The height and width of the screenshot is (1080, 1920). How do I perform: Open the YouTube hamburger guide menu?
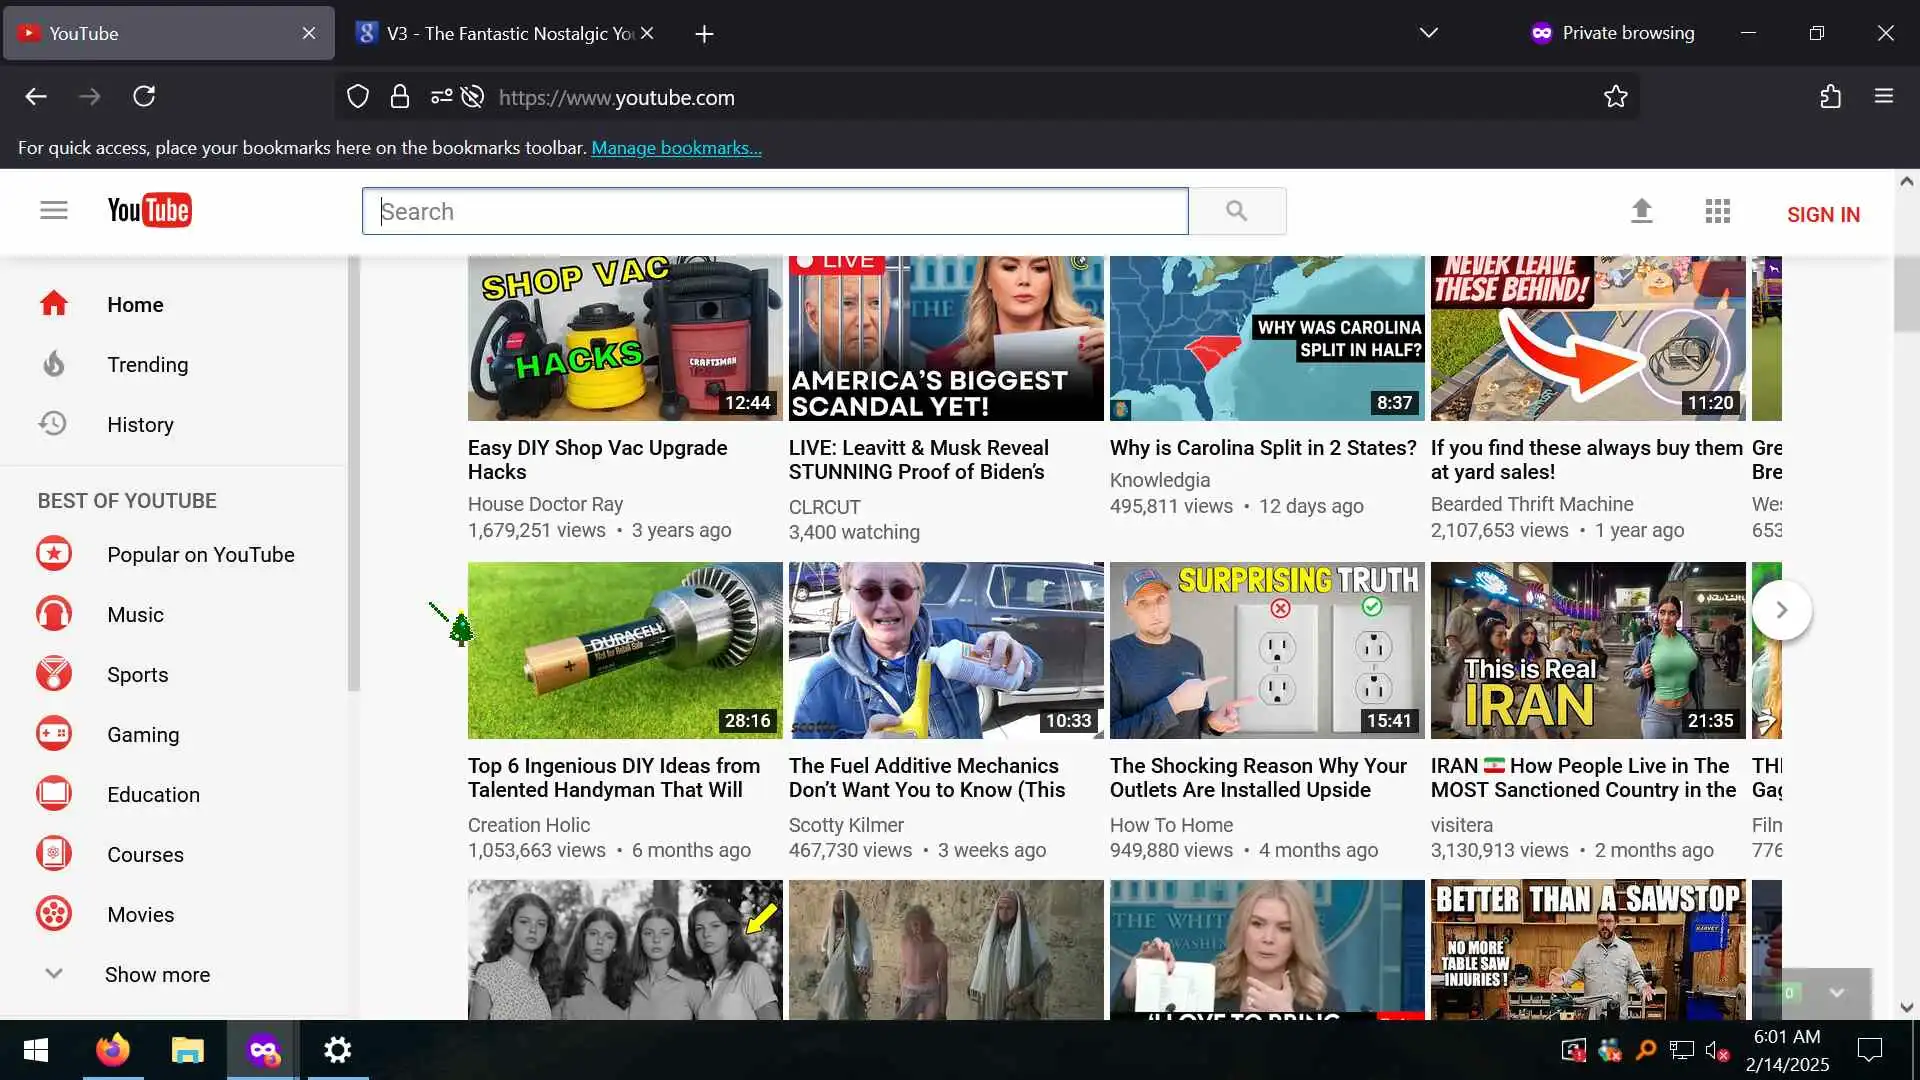pos(54,210)
